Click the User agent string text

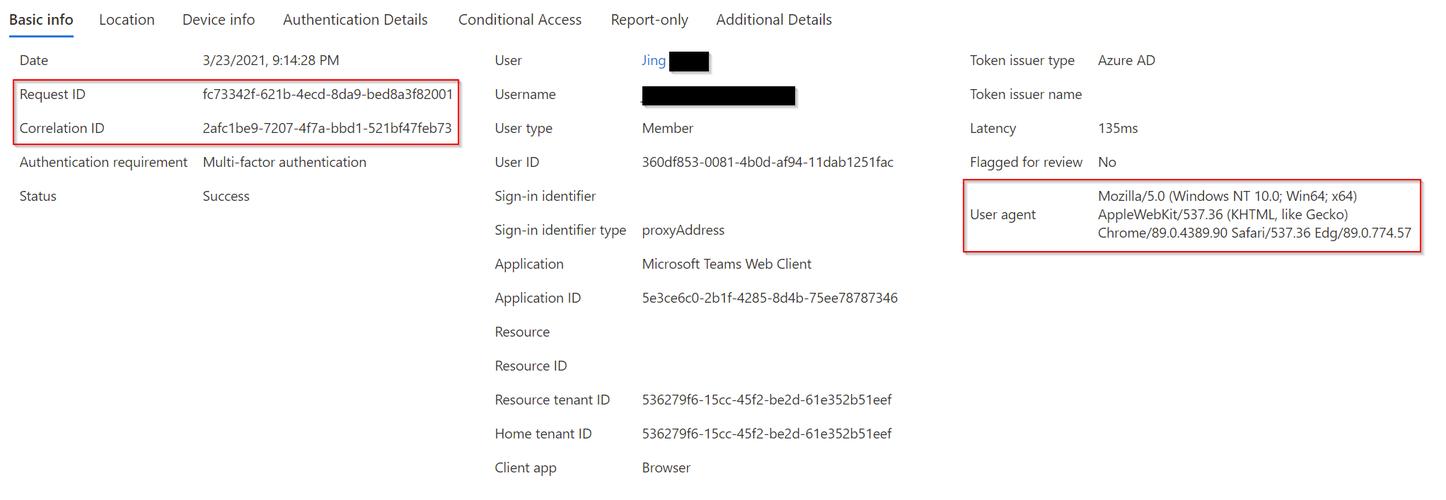point(1255,215)
